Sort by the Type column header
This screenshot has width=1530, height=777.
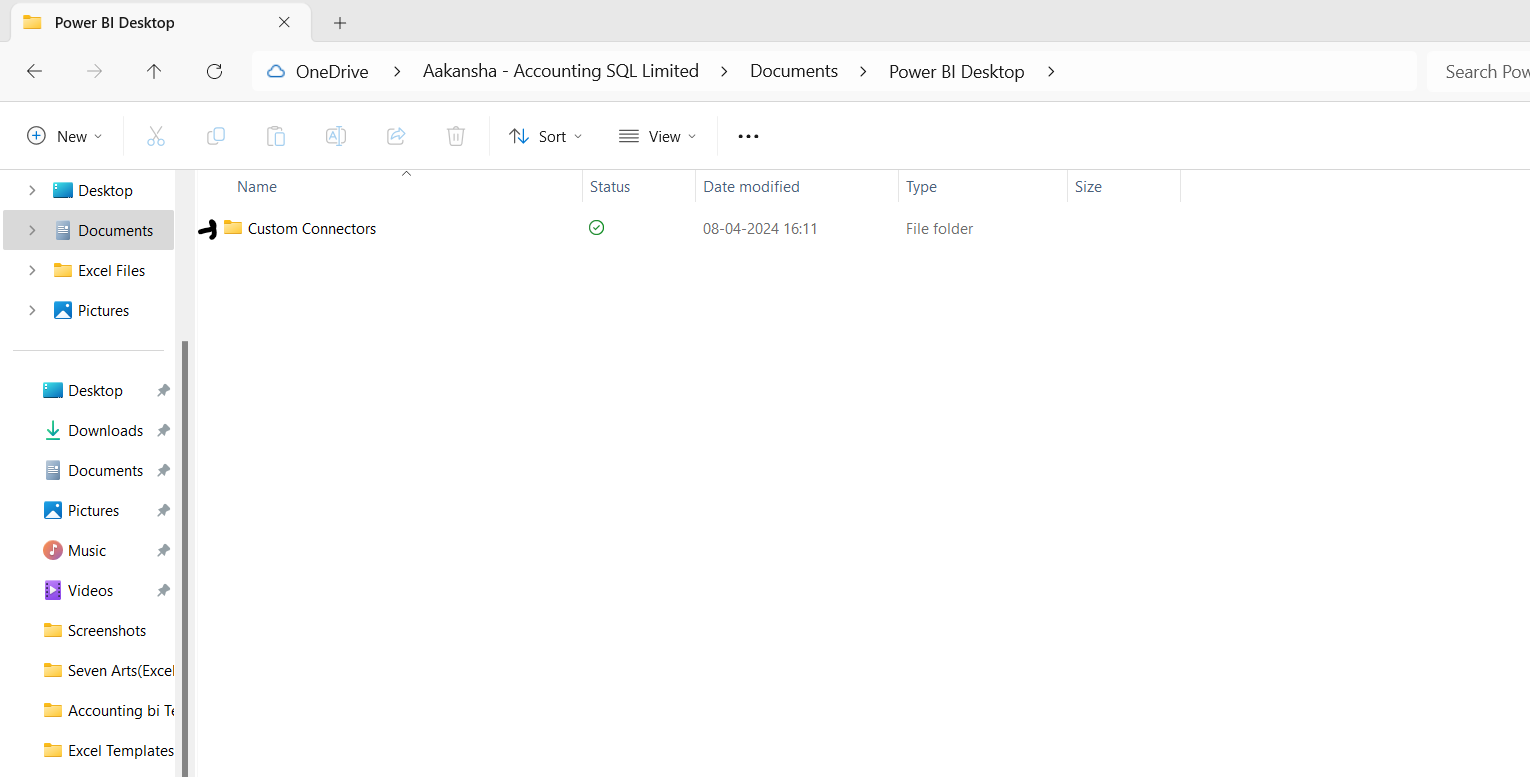921,187
